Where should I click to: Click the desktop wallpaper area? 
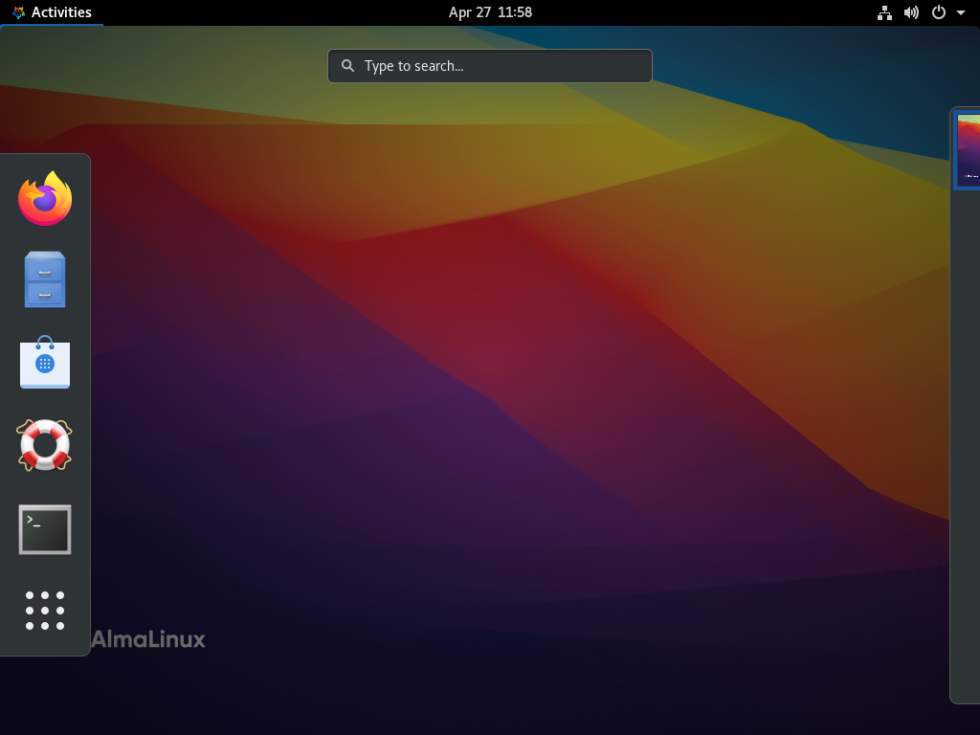pyautogui.click(x=500, y=400)
